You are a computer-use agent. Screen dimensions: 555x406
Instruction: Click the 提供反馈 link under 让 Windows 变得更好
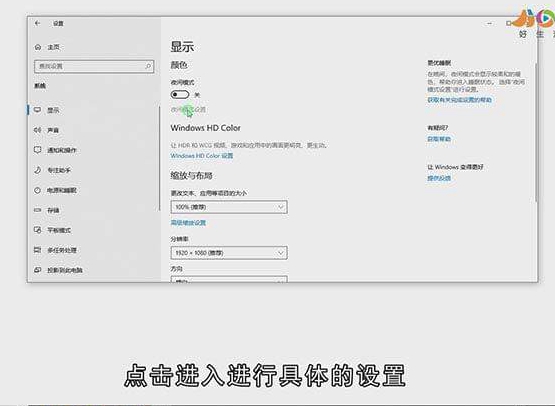[439, 178]
